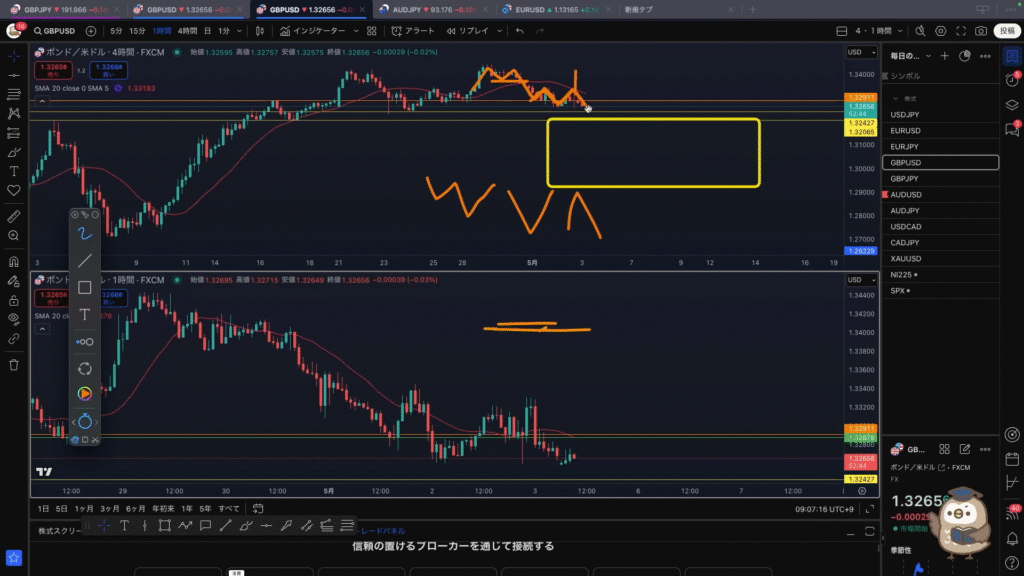Take a chart snapshot with the camera icon
The image size is (1024, 576).
[x=981, y=31]
